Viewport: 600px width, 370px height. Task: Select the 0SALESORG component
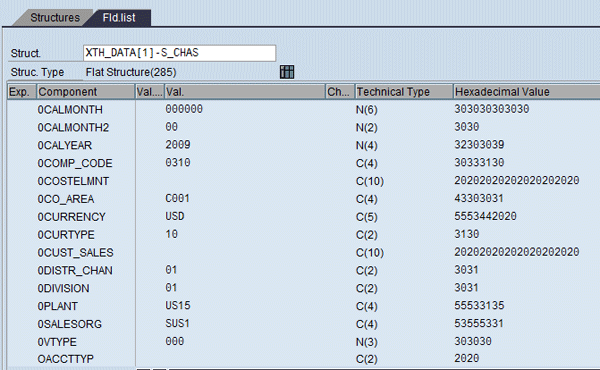[x=70, y=324]
